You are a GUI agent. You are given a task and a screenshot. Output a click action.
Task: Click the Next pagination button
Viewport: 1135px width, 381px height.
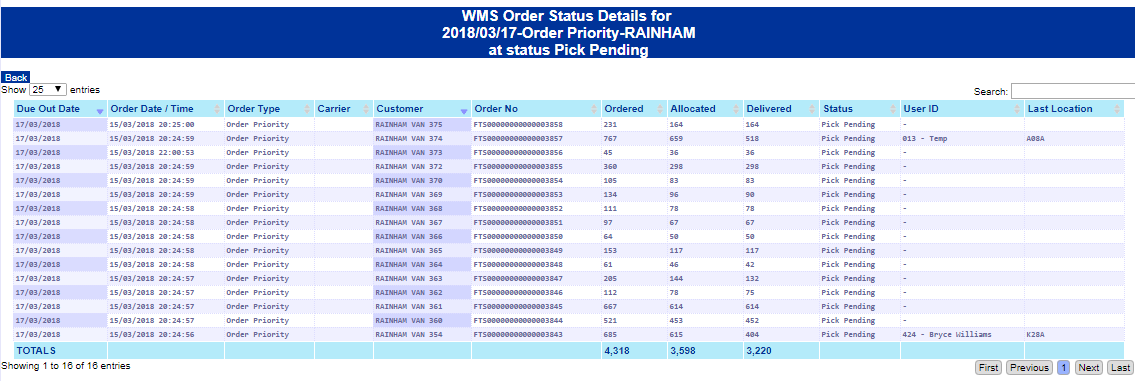pos(1089,368)
